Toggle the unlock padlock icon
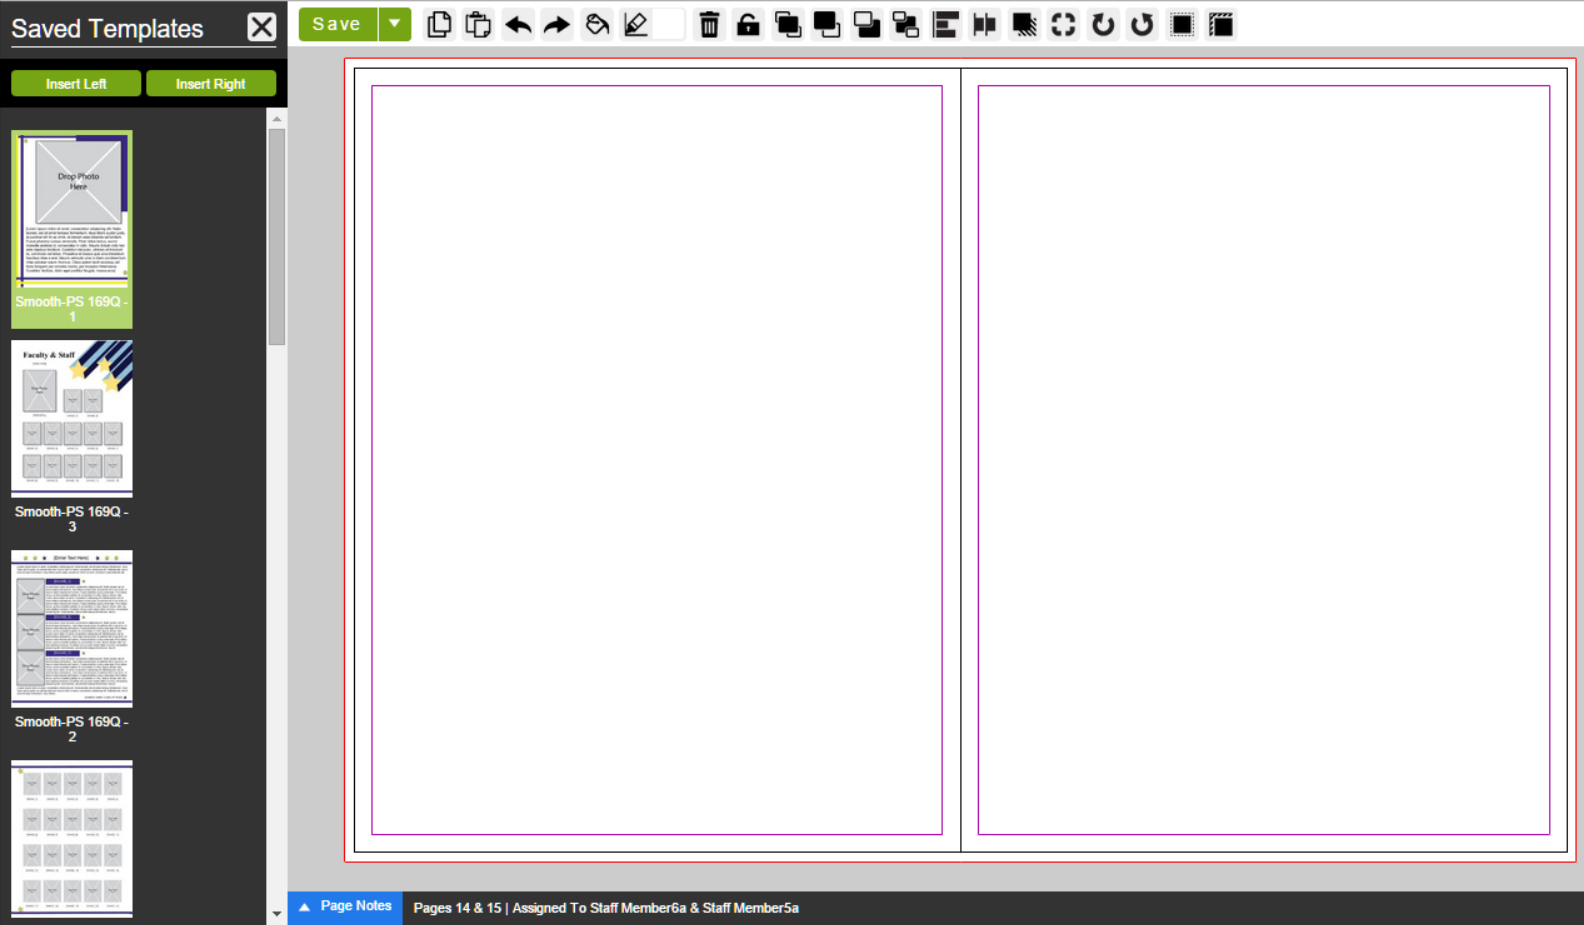 748,24
